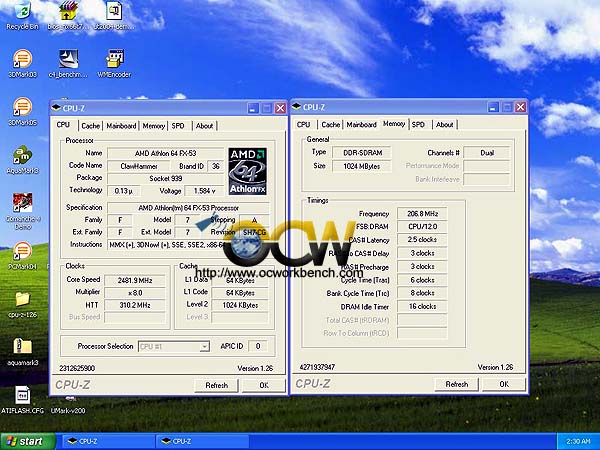This screenshot has height=450, width=600.
Task: Click the AMD Athlon FX logo image
Action: pyautogui.click(x=247, y=171)
